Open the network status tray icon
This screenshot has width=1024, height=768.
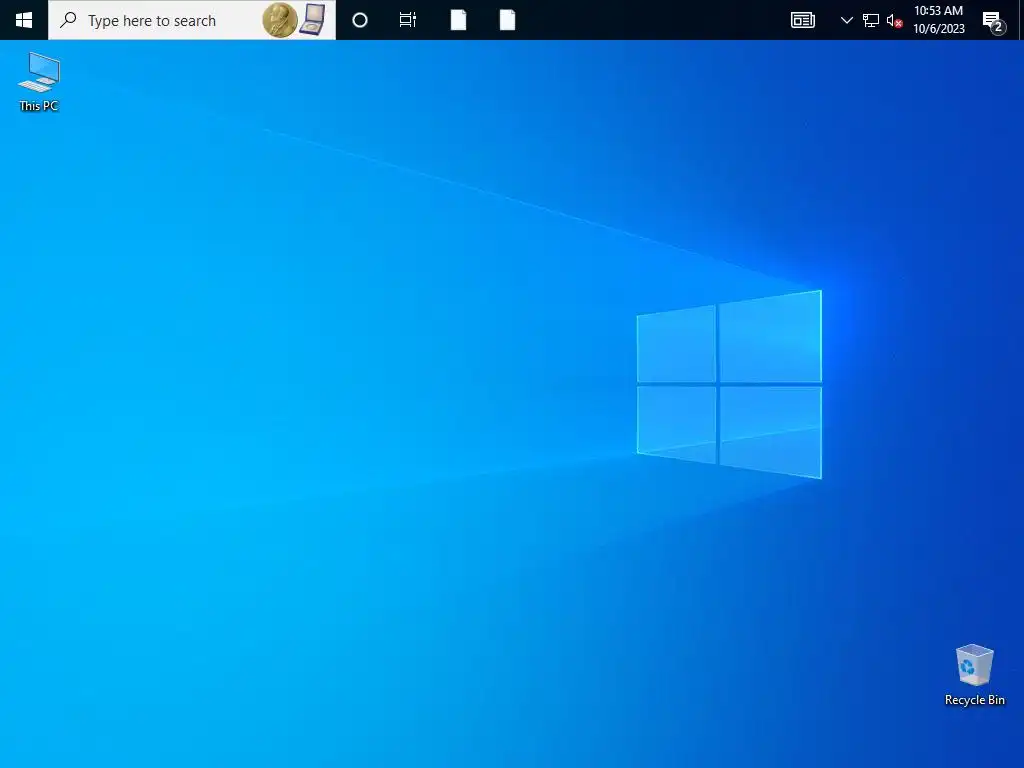click(x=871, y=21)
